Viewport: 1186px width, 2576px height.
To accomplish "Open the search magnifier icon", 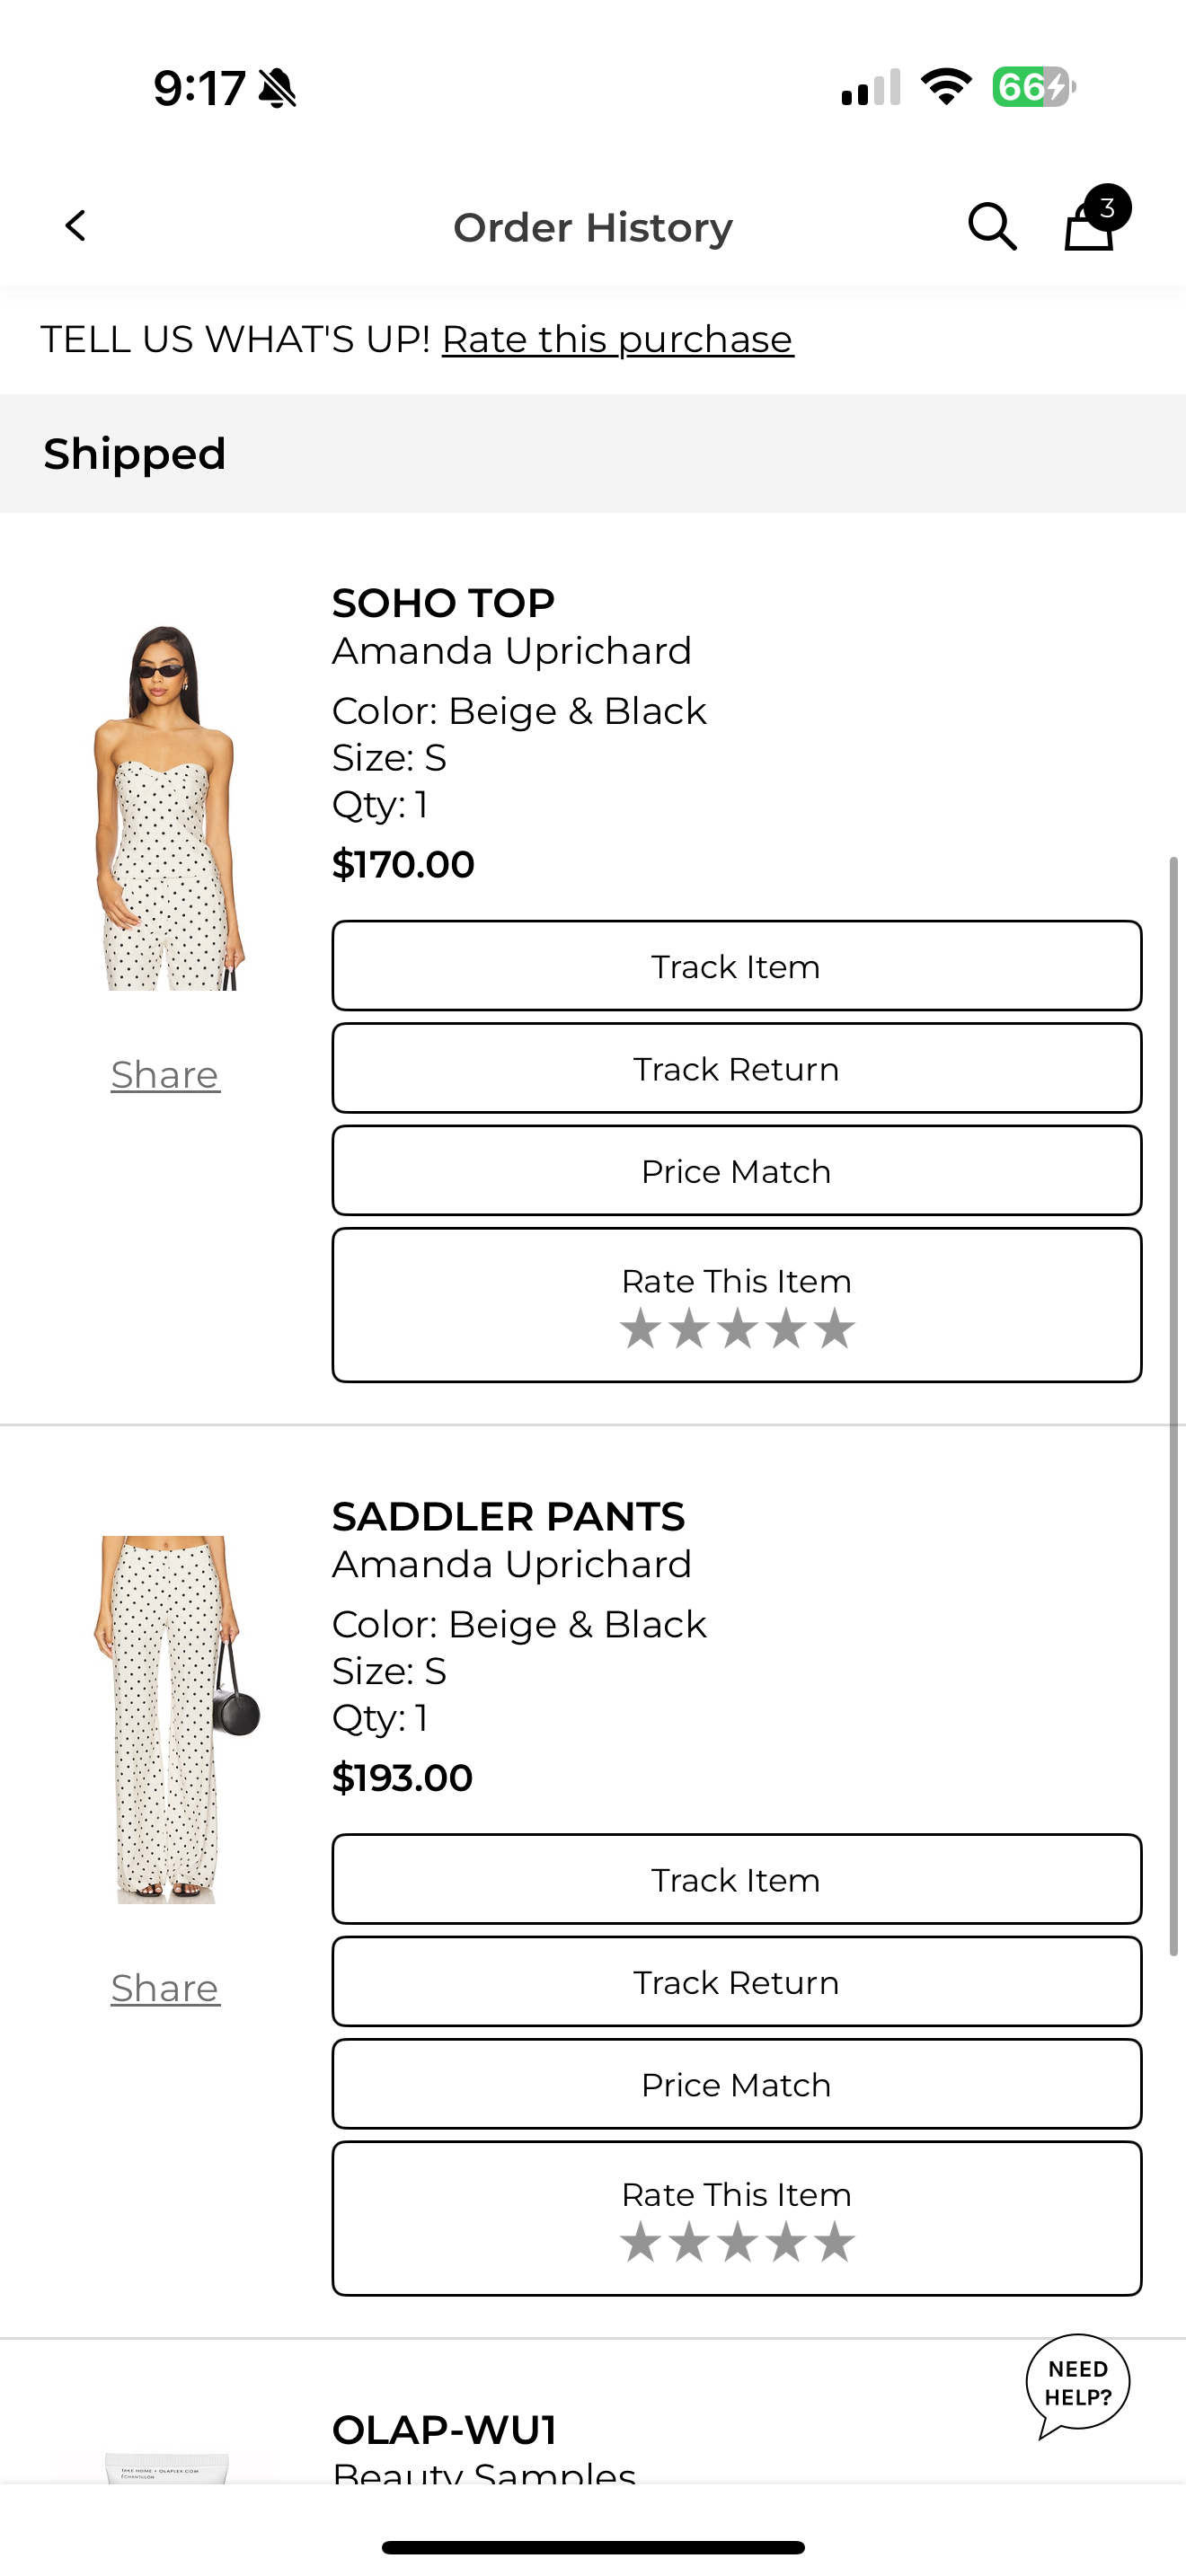I will (x=992, y=227).
